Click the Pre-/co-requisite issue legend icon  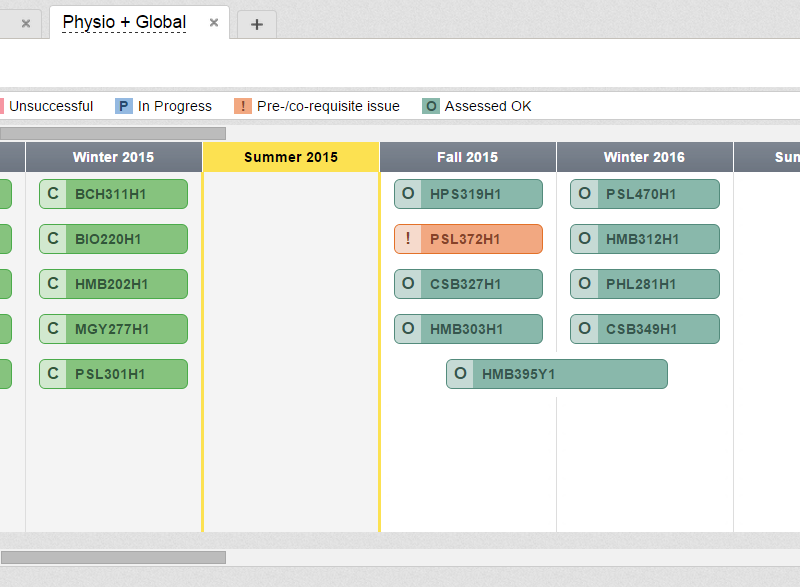point(242,106)
